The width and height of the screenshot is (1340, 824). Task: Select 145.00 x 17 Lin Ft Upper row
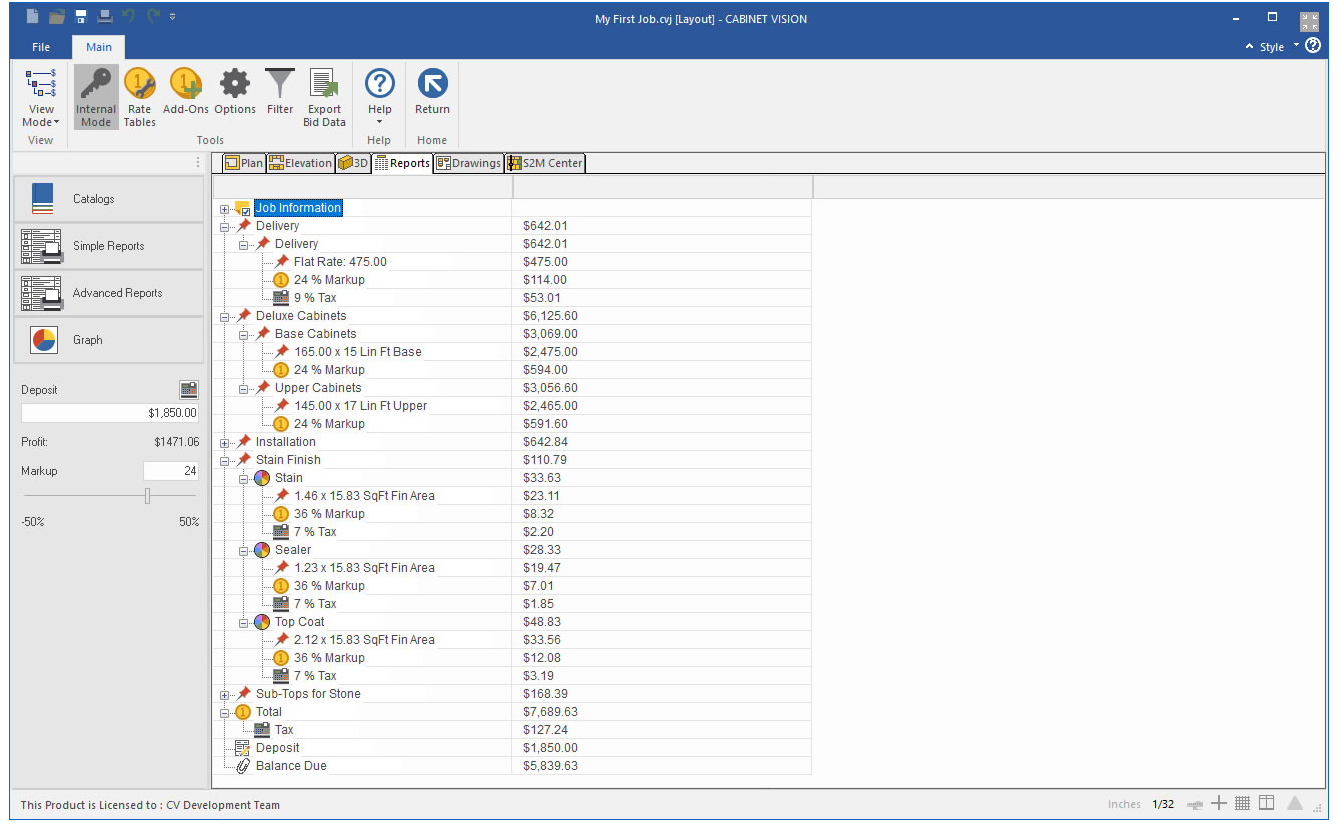(361, 406)
